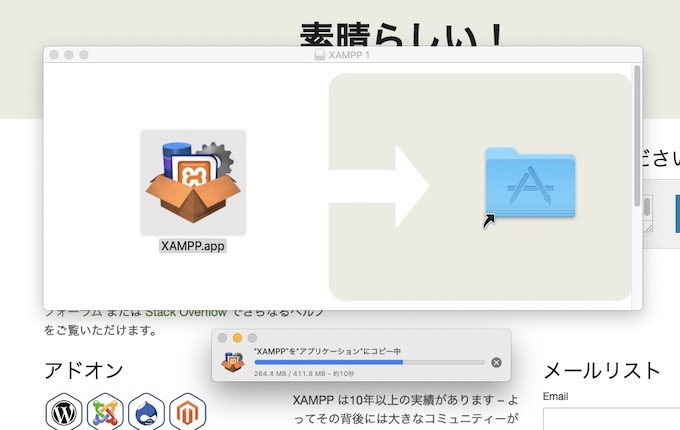Screen dimensions: 680x430
Task: Click the Email input field
Action: pos(611,419)
